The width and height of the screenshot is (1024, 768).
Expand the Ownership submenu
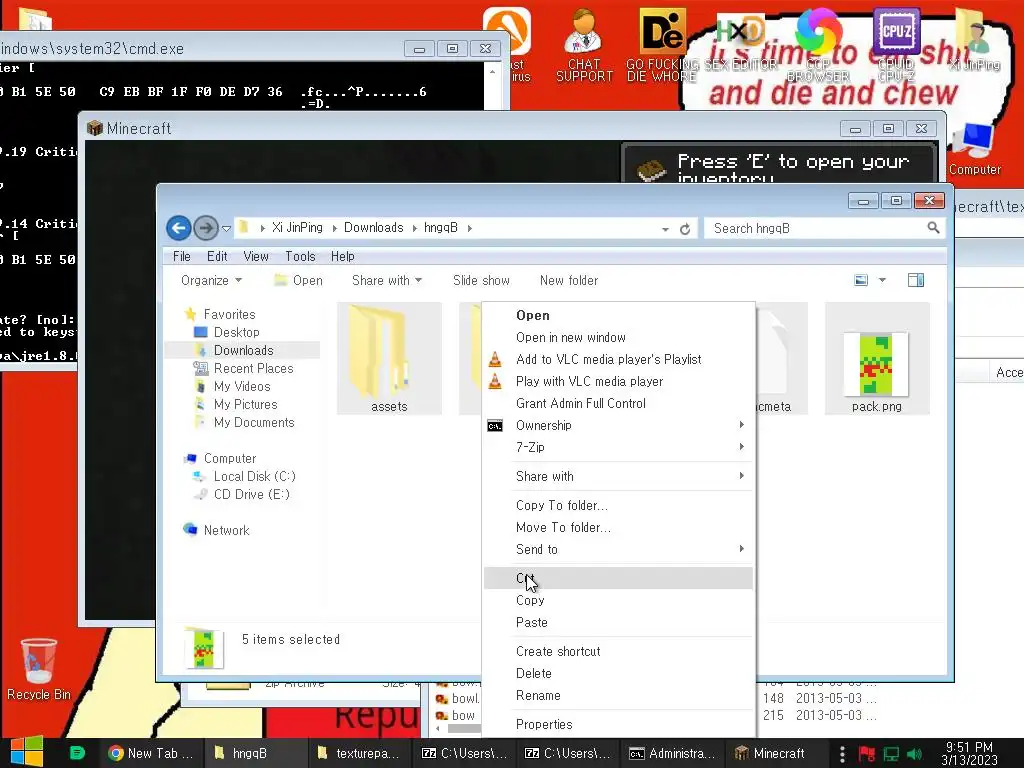(x=618, y=426)
